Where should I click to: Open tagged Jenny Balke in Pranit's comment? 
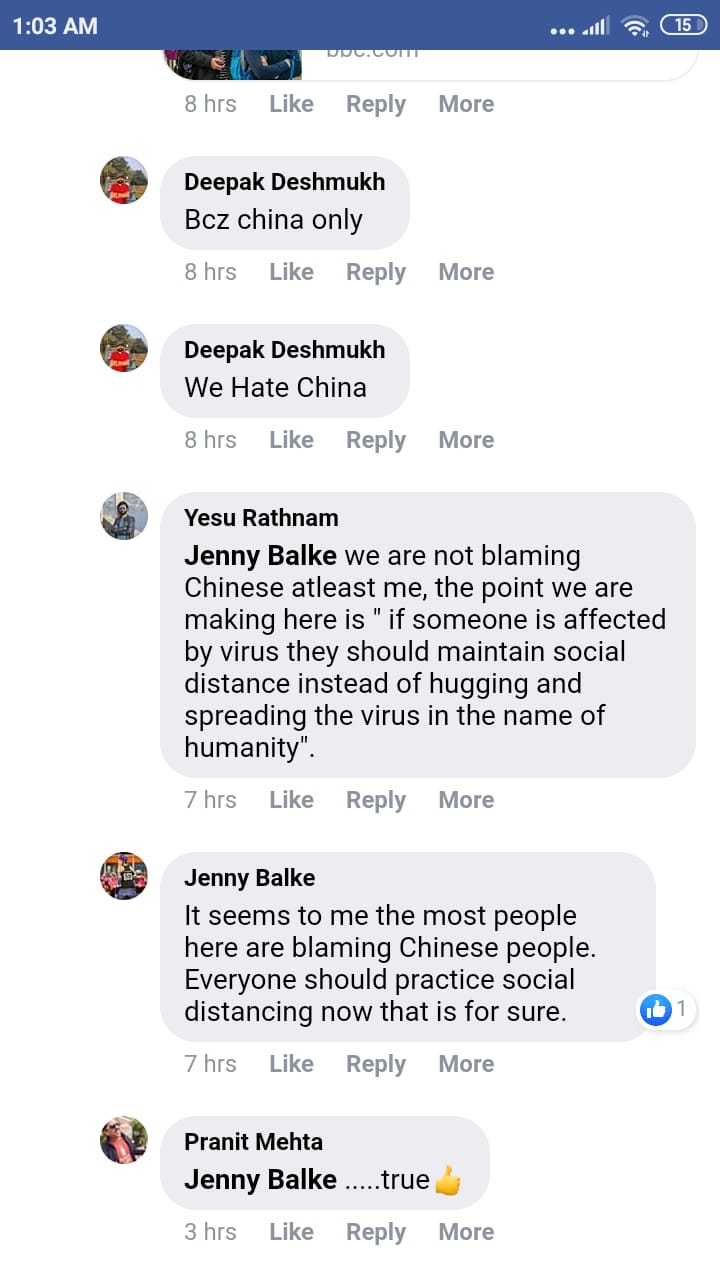[260, 1180]
